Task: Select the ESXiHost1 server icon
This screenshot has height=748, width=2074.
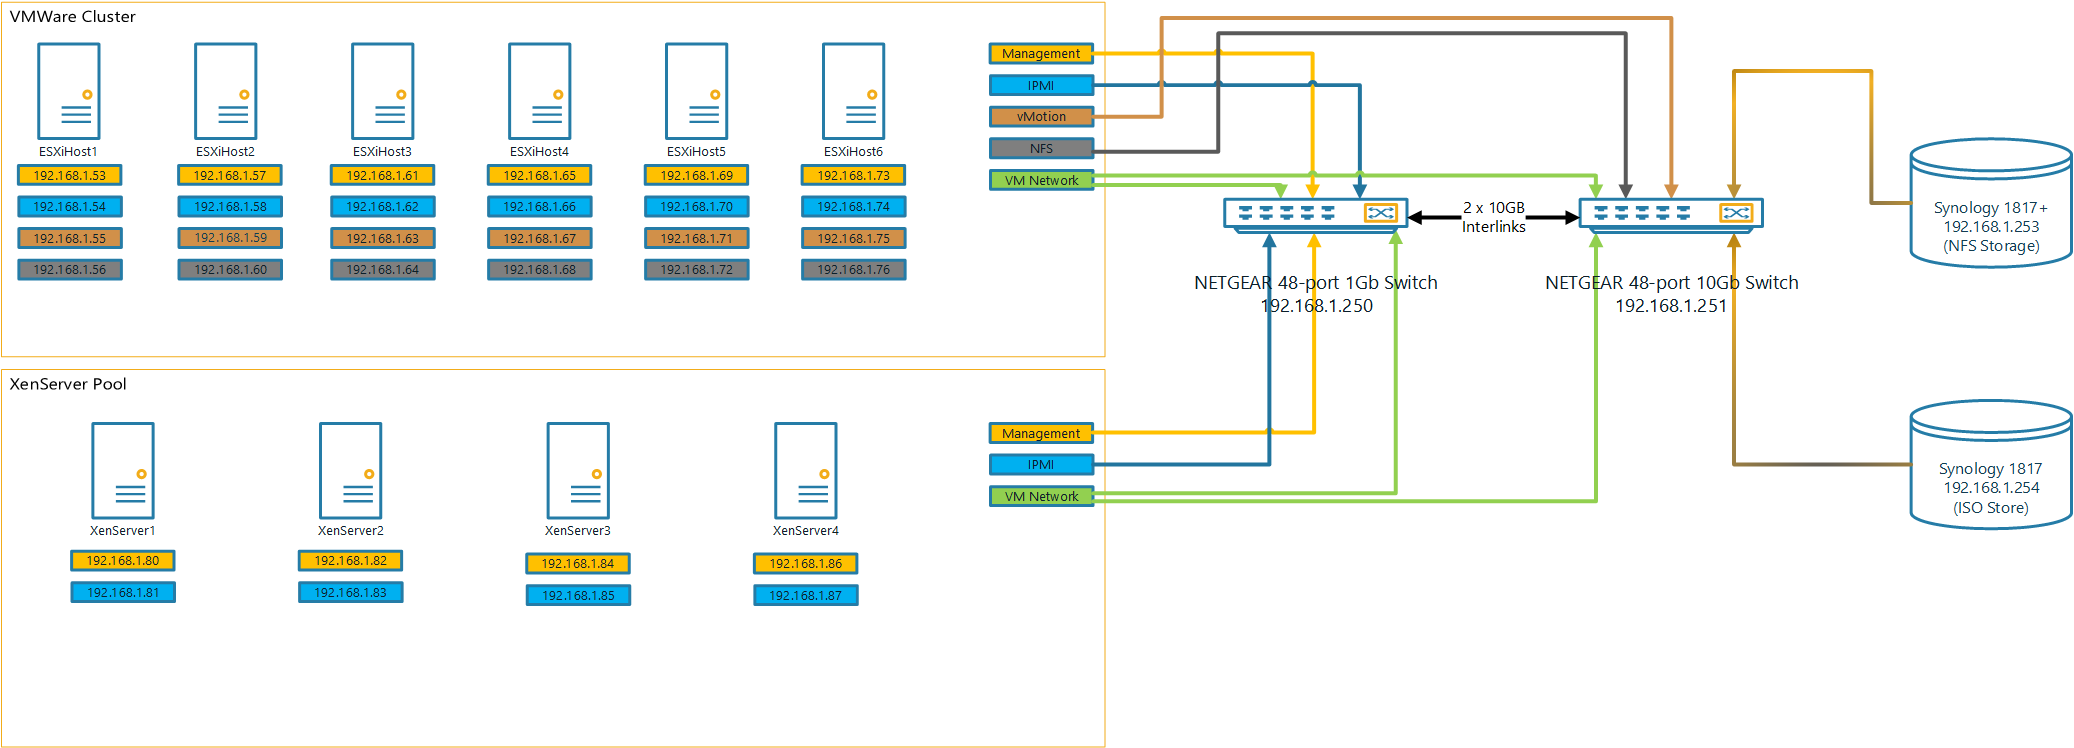Action: click(69, 91)
